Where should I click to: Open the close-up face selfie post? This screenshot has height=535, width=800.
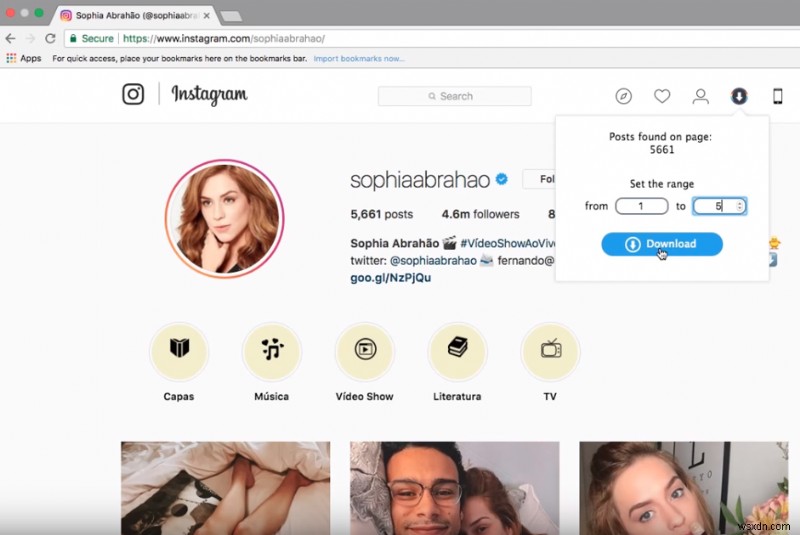coord(684,488)
